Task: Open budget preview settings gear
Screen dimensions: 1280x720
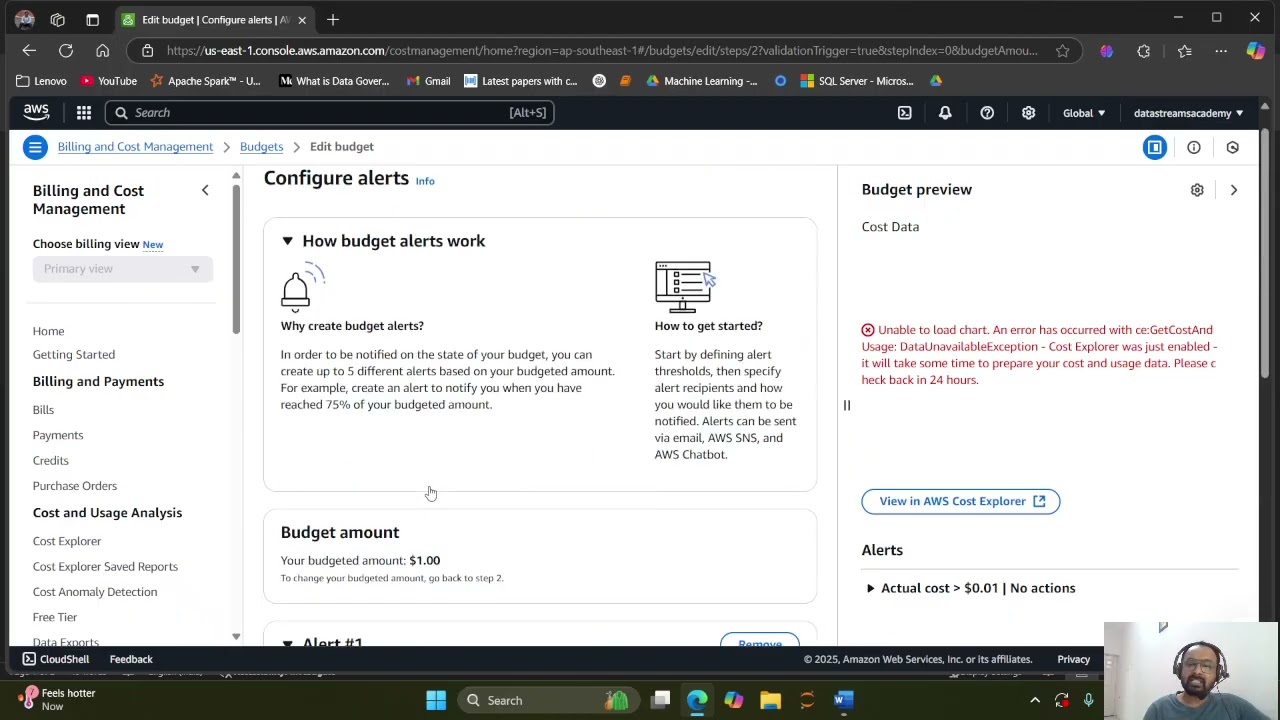Action: 1197,190
